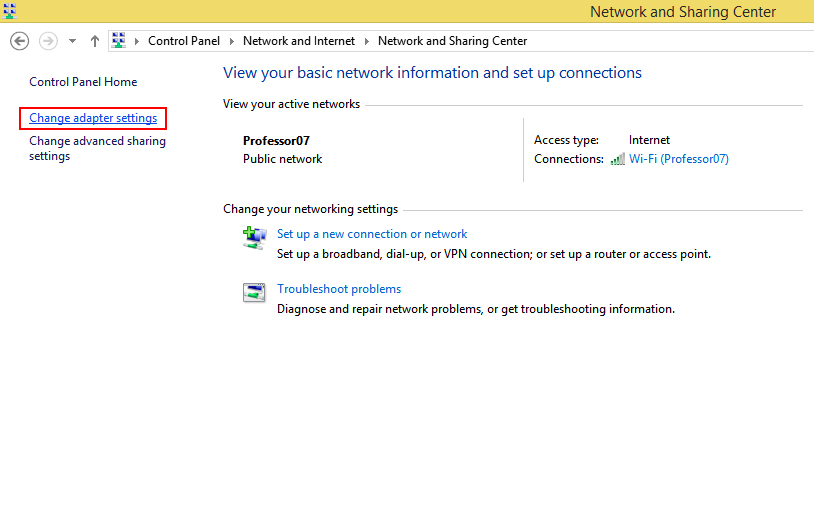
Task: Click the Back navigation arrow button
Action: coord(19,41)
